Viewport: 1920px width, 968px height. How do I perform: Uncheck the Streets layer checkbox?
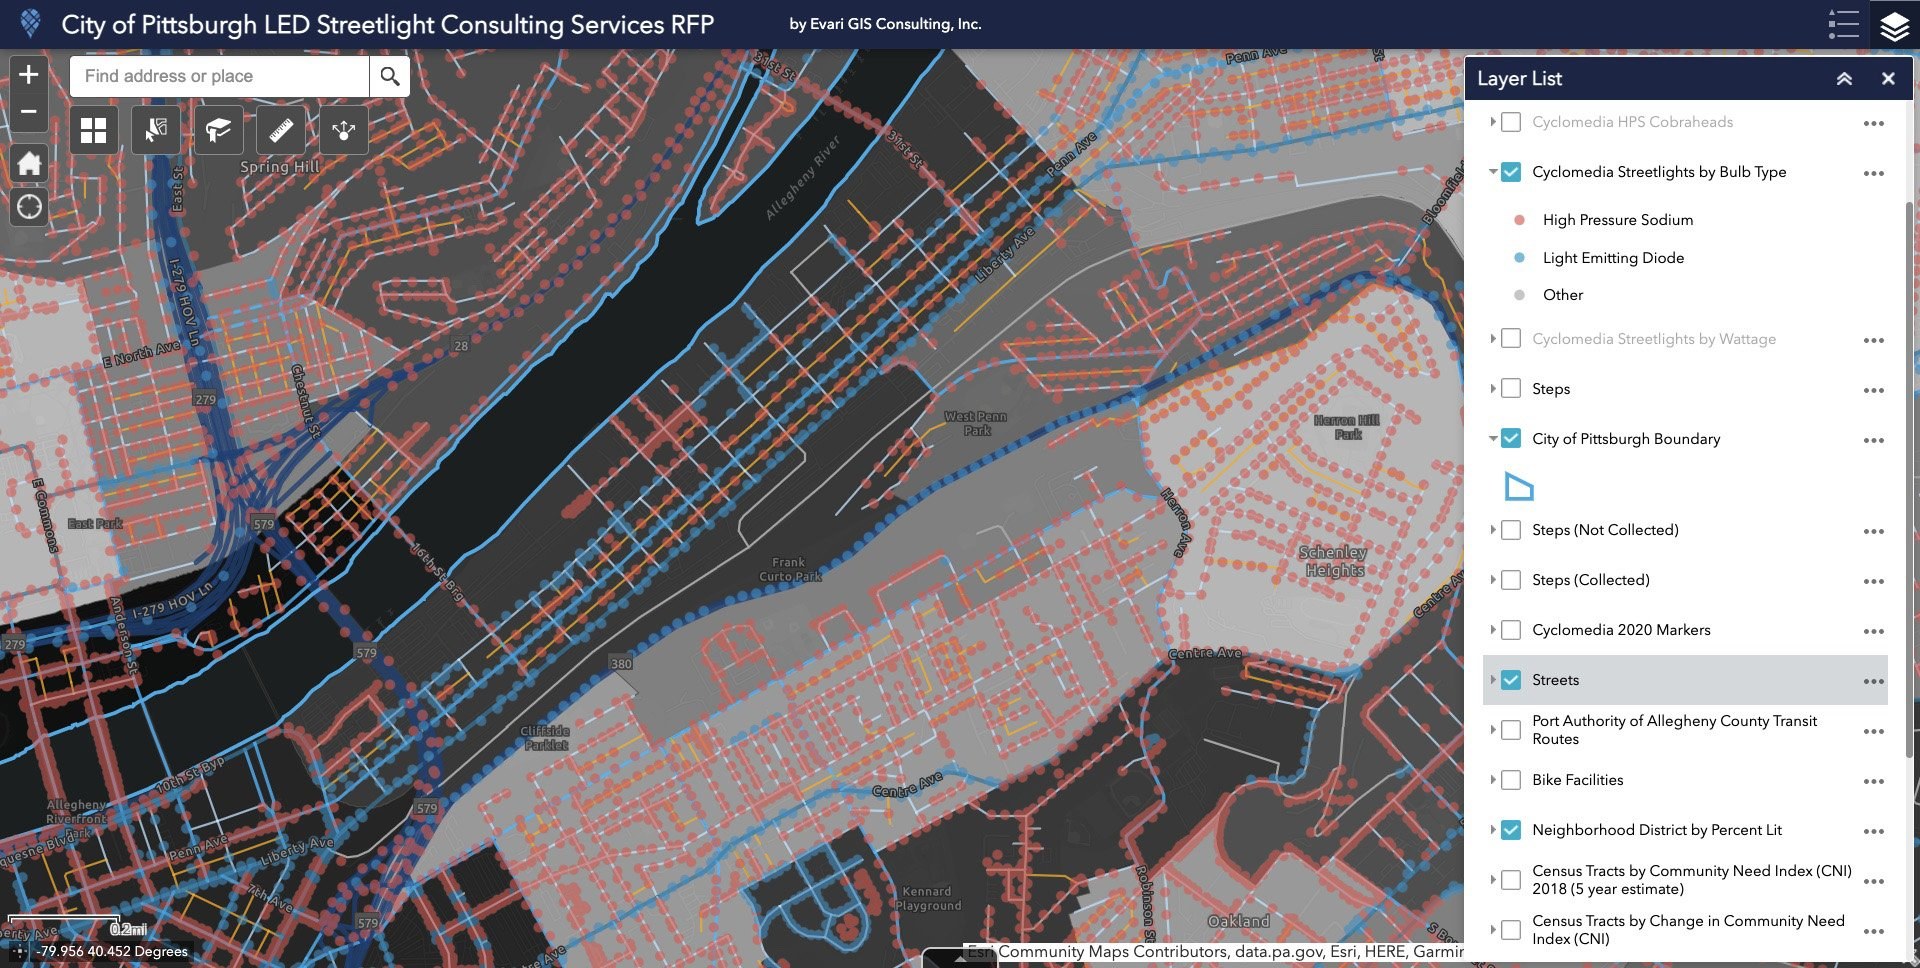pos(1511,680)
